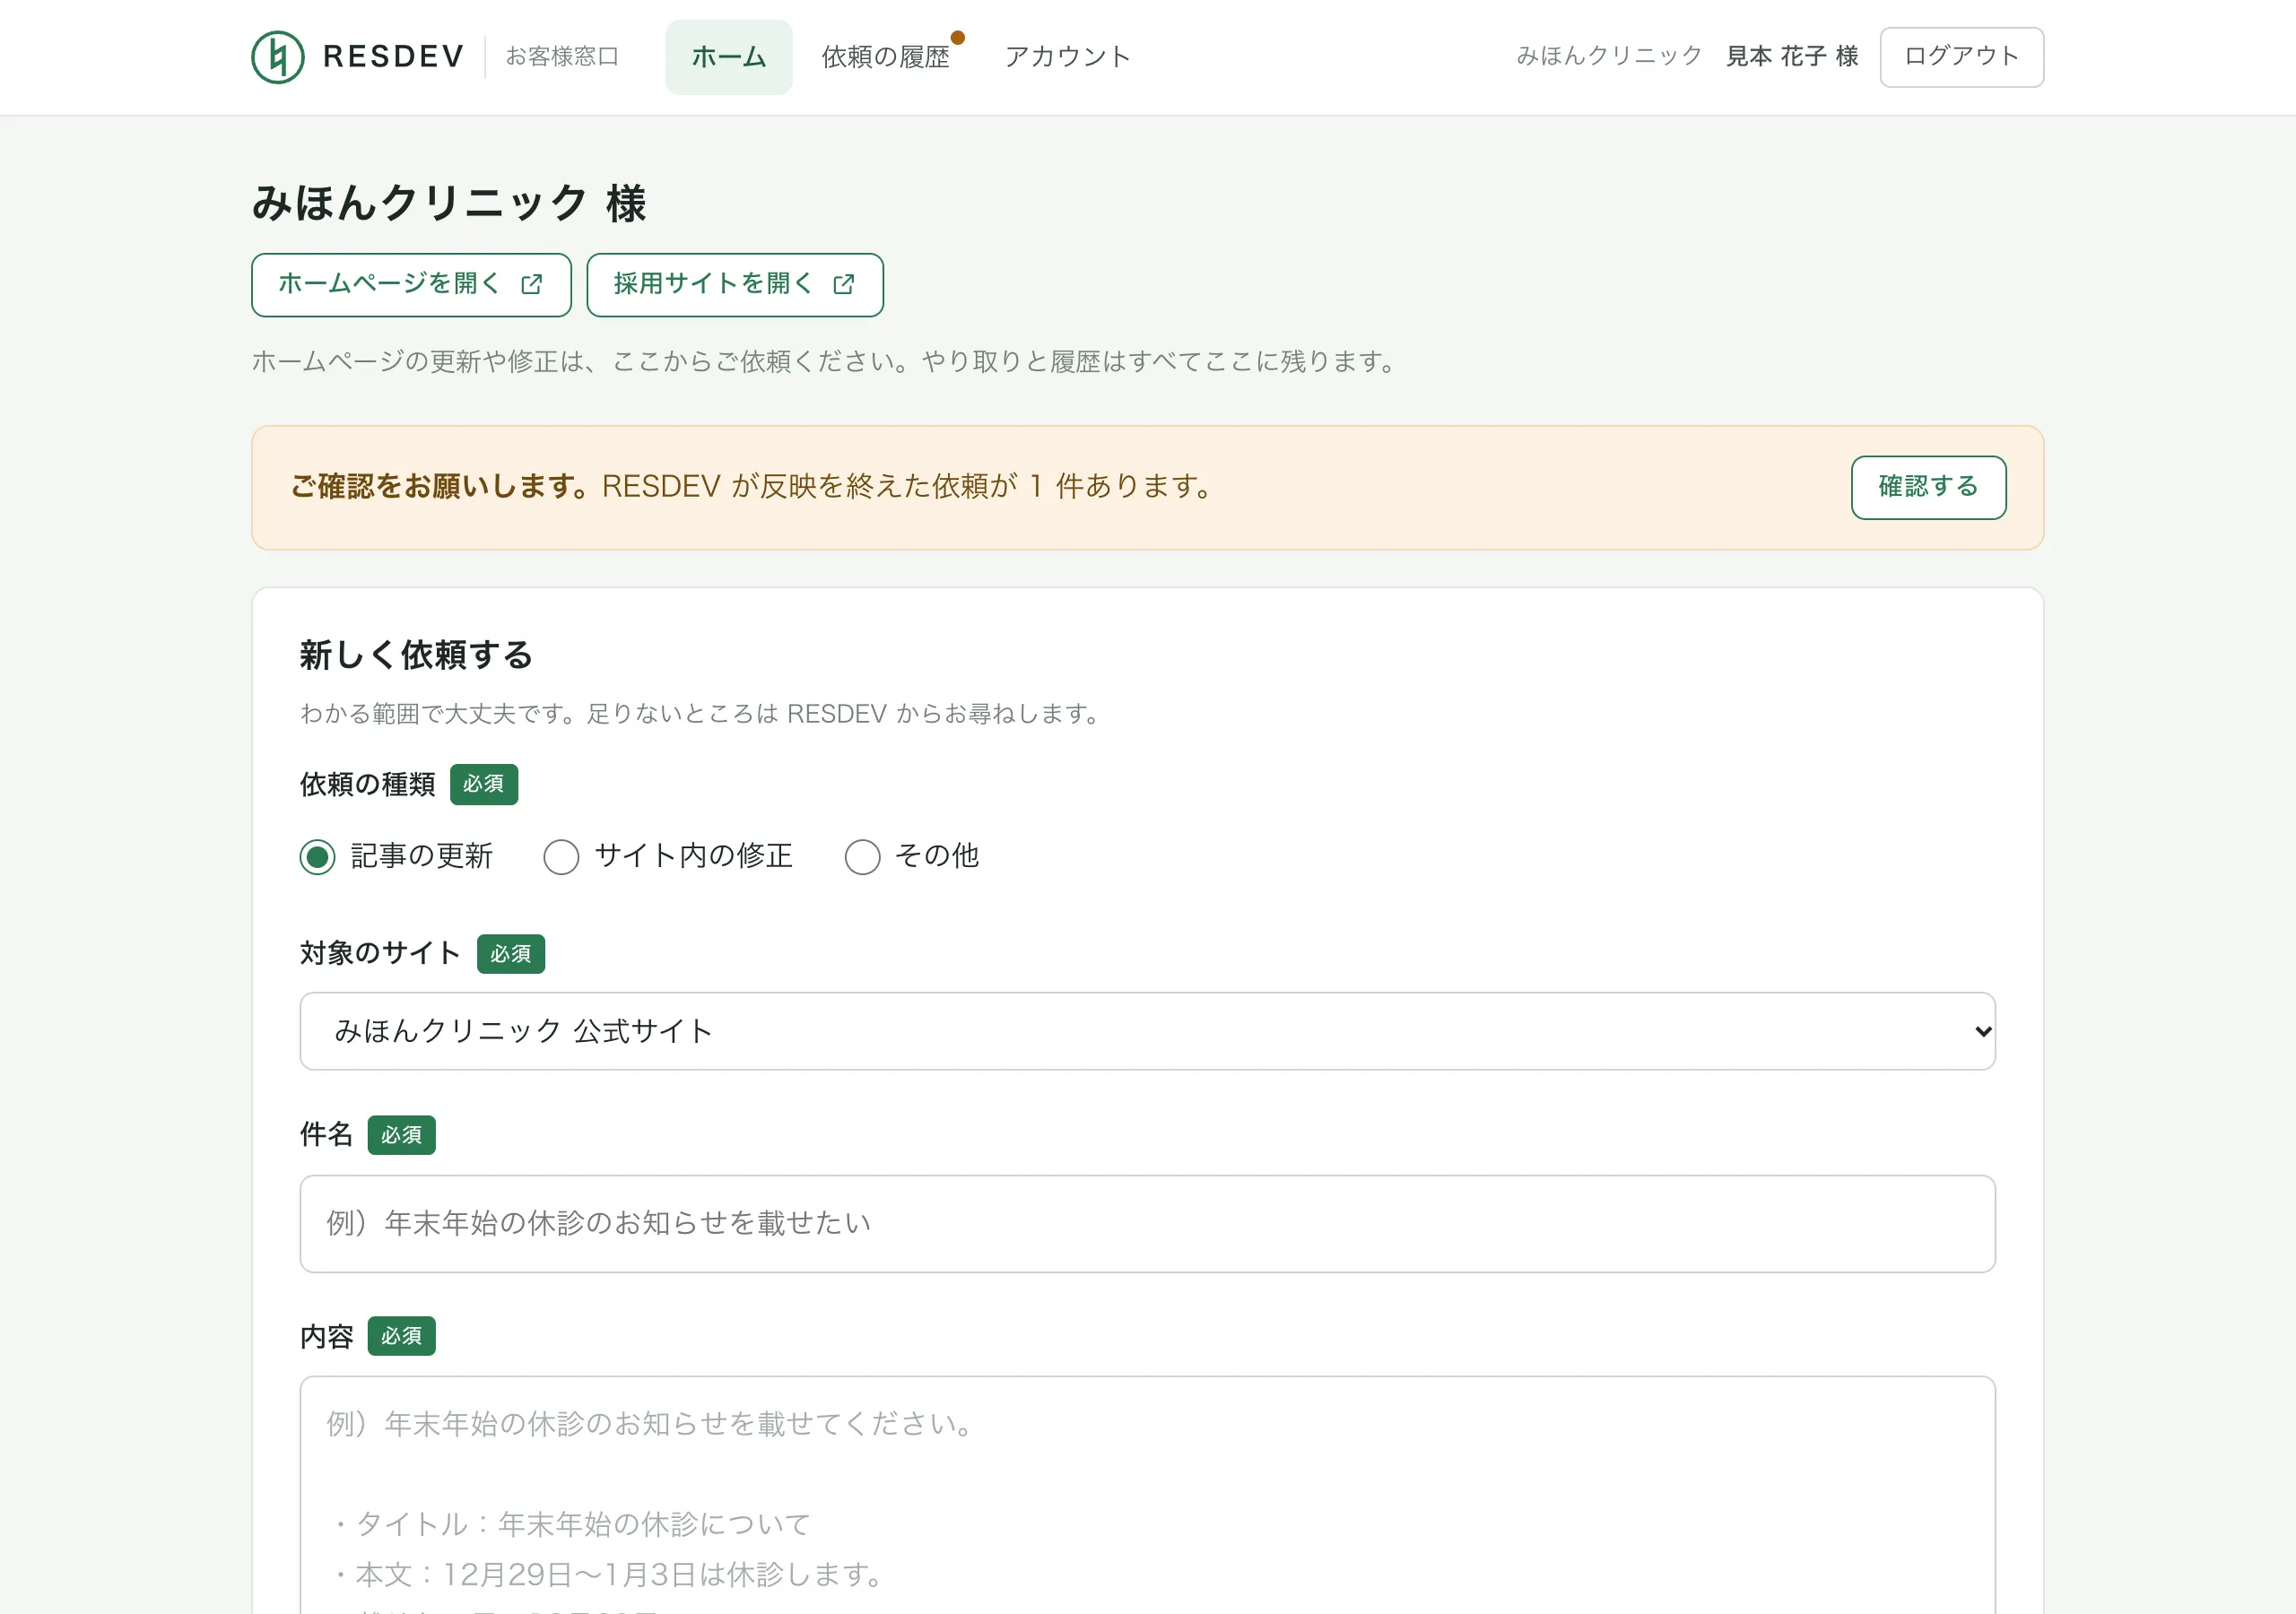Click the external-link icon on ホームページを開く
Viewport: 2296px width, 1614px height.
[532, 285]
